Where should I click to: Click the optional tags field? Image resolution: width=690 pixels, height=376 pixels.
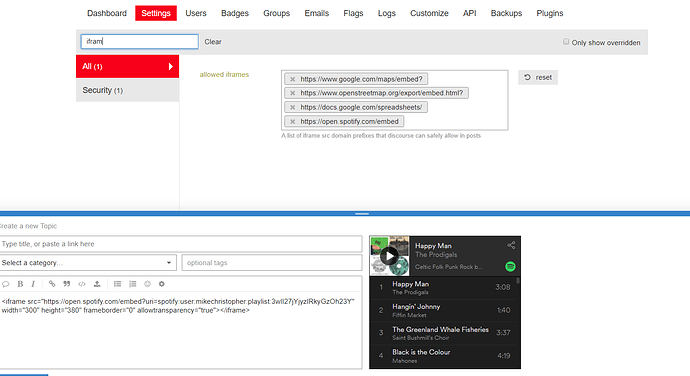[272, 263]
